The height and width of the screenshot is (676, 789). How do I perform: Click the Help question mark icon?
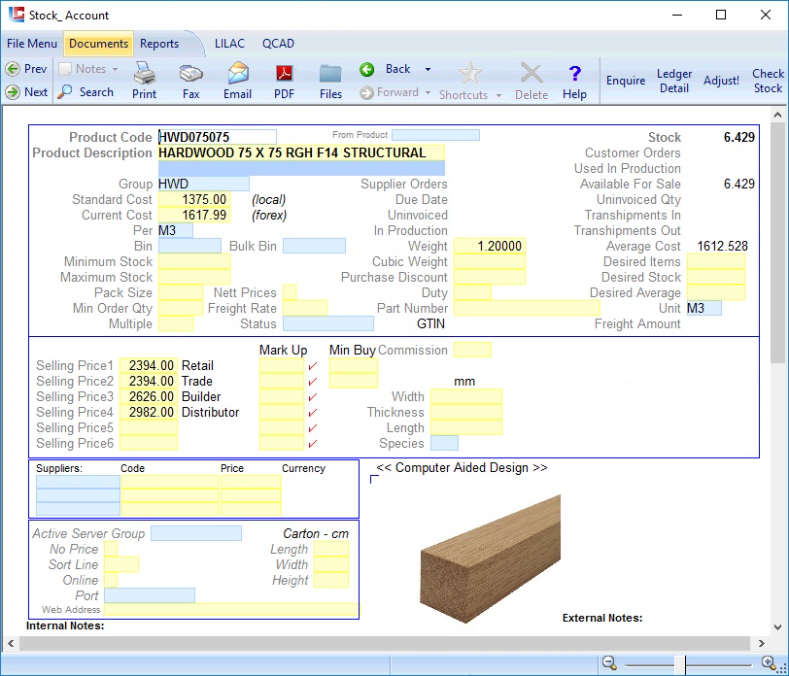click(574, 74)
